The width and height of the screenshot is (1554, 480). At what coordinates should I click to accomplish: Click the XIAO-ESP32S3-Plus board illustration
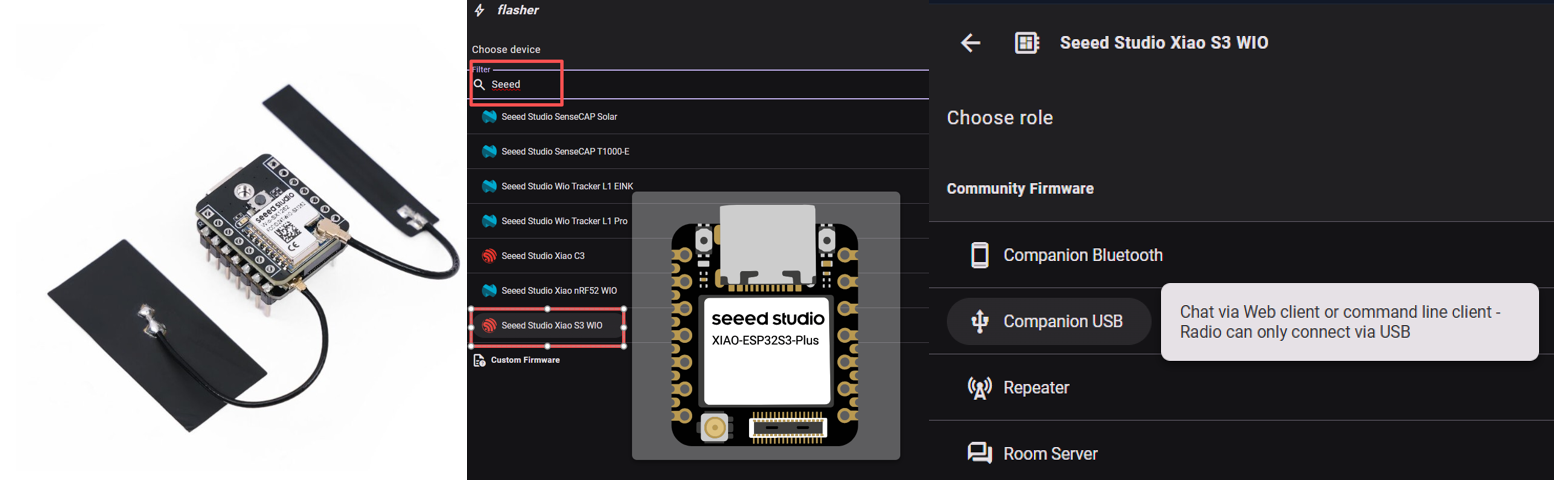tap(766, 325)
